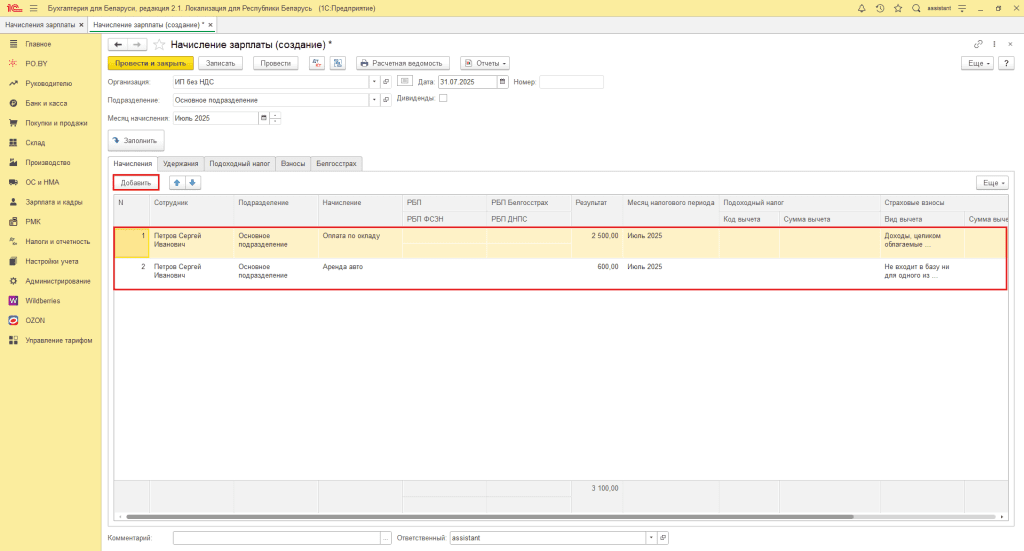Viewport: 1024px width, 551px height.
Task: Open Зарплата и кадры in sidebar
Action: click(x=54, y=202)
